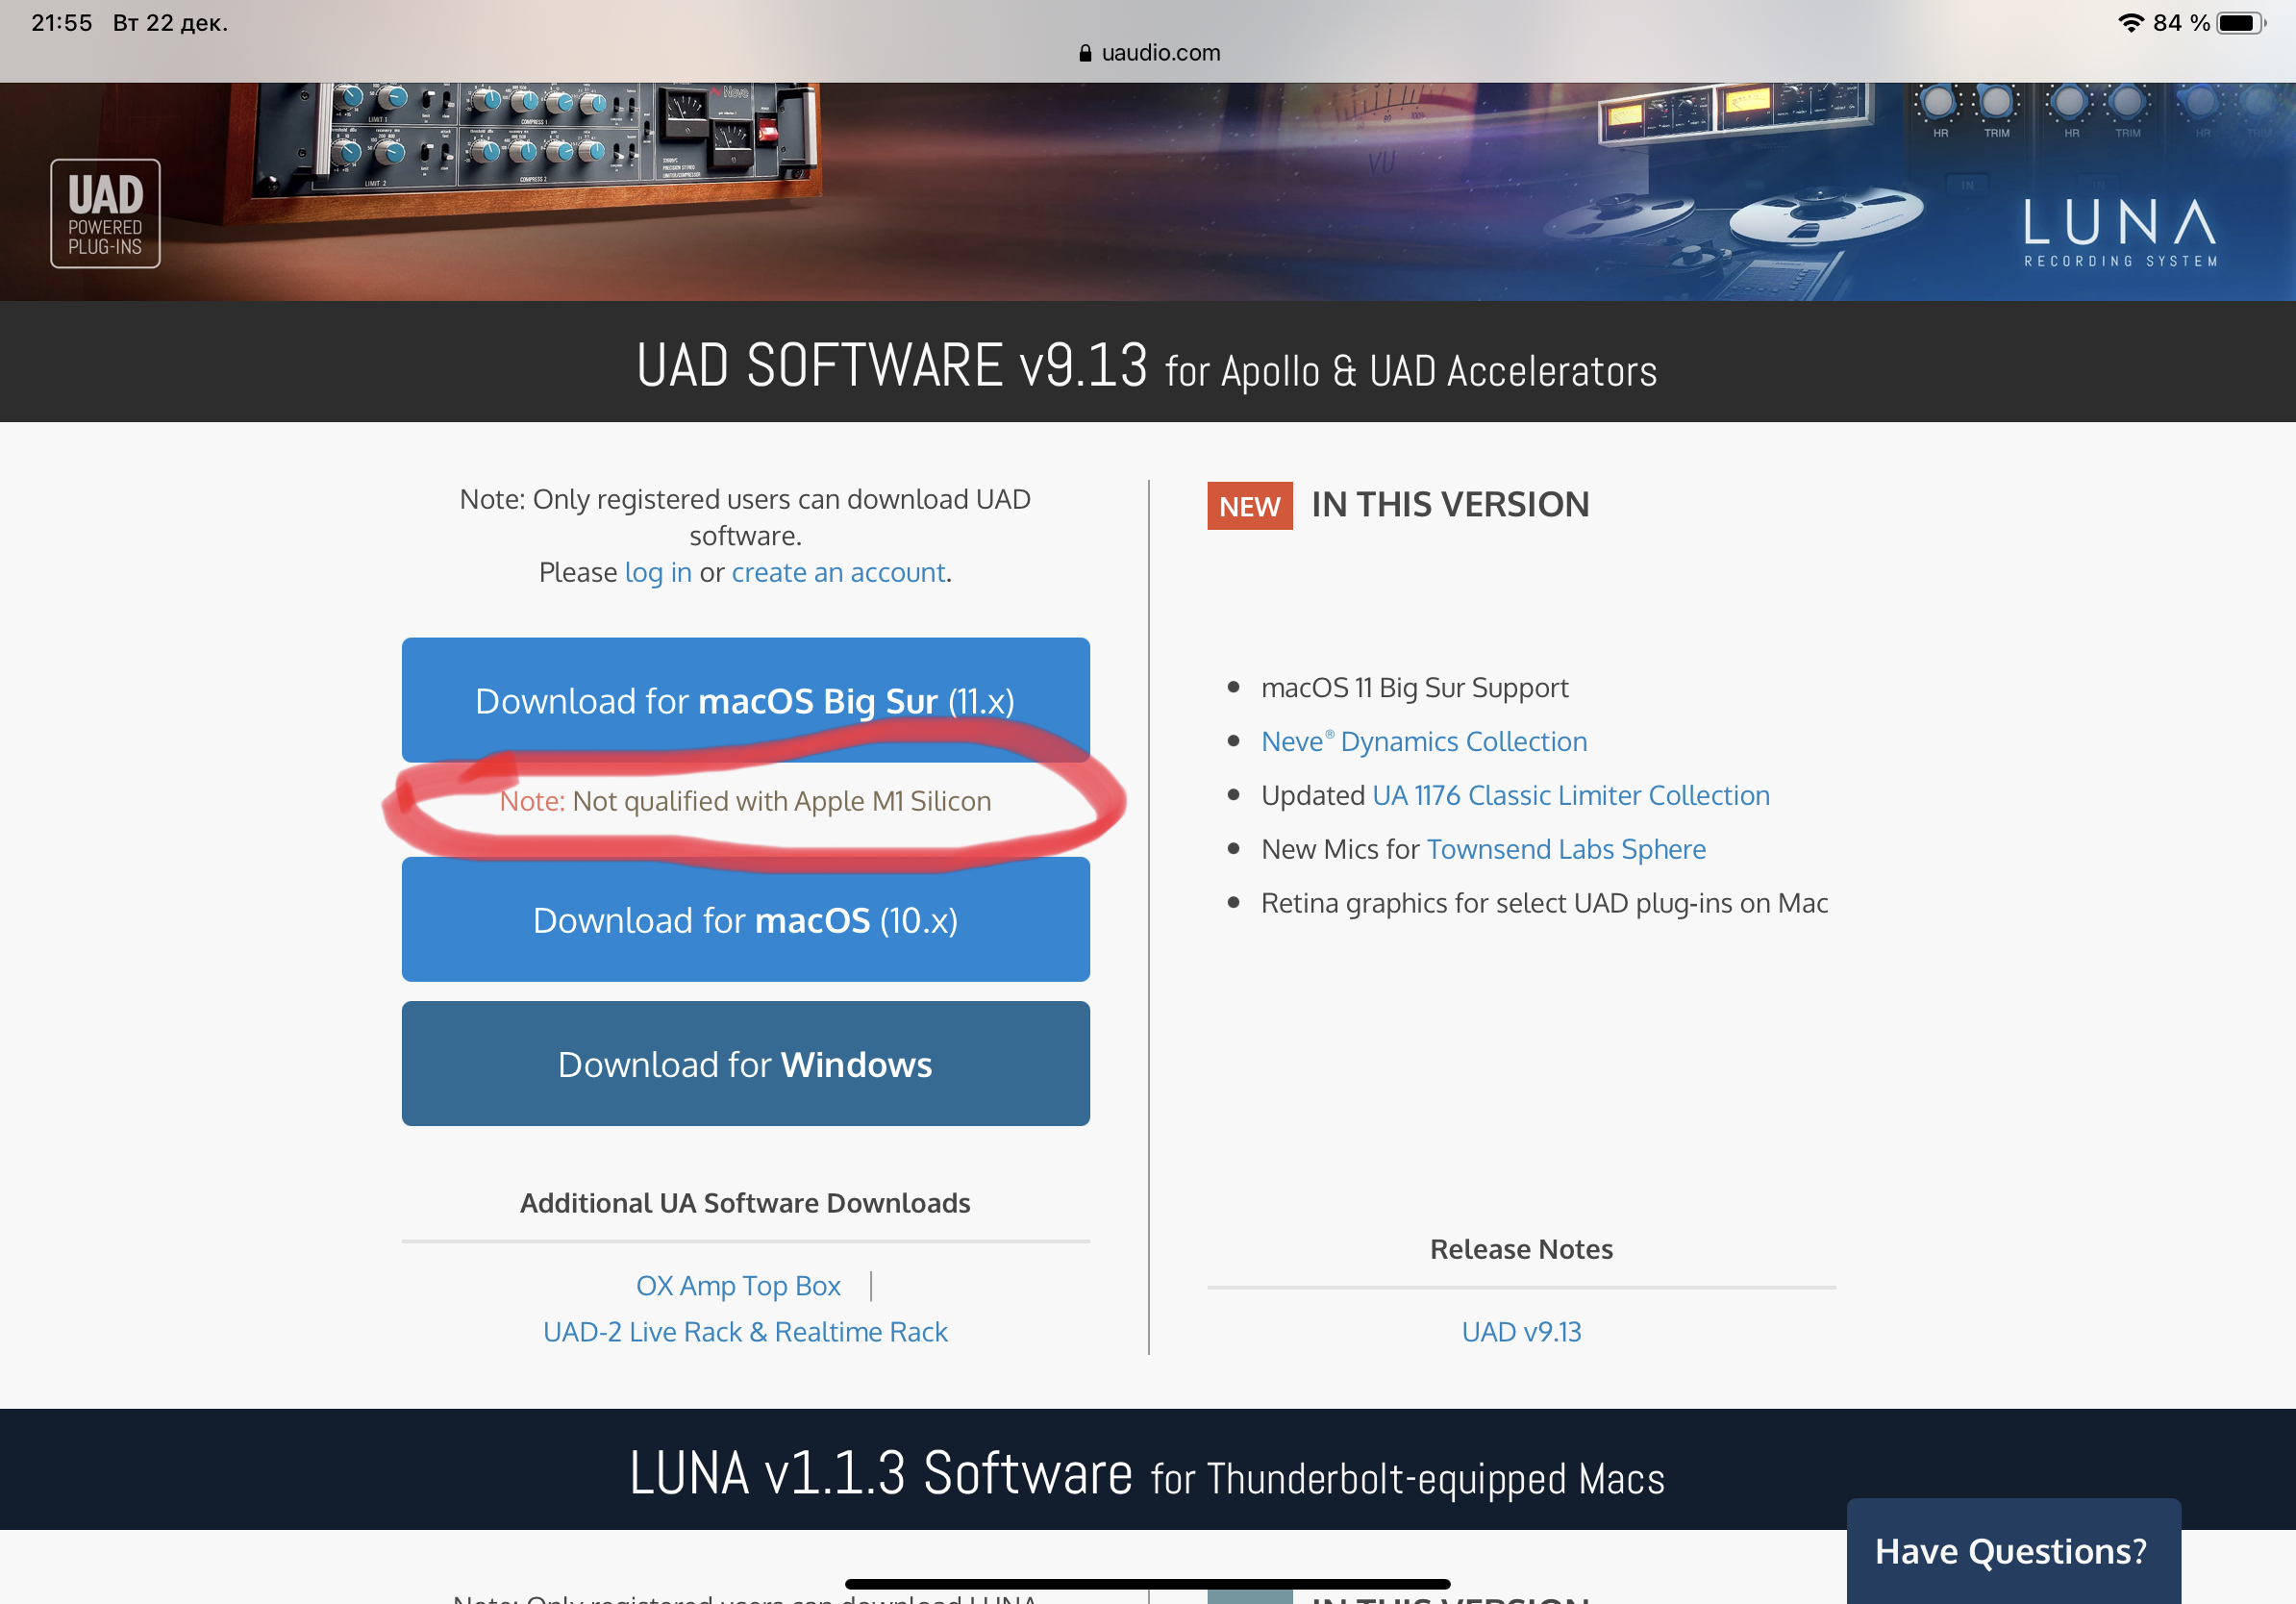This screenshot has height=1604, width=2296.
Task: Click the red NEW badge
Action: point(1249,506)
